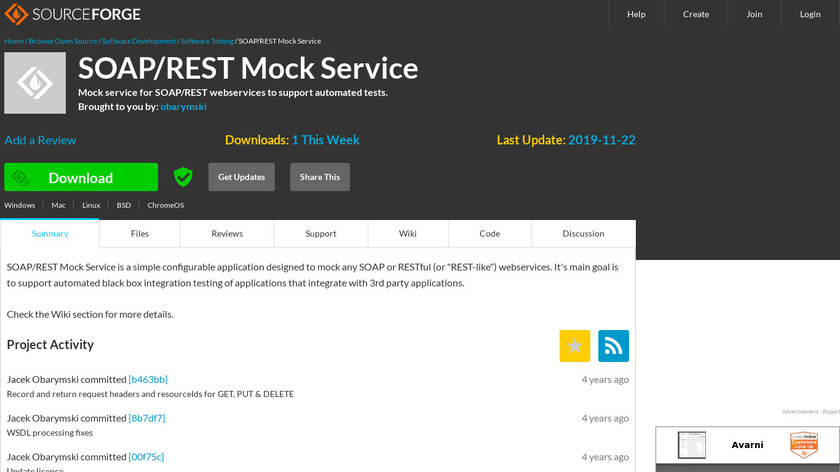
Task: Open the Code tab
Action: coord(490,234)
